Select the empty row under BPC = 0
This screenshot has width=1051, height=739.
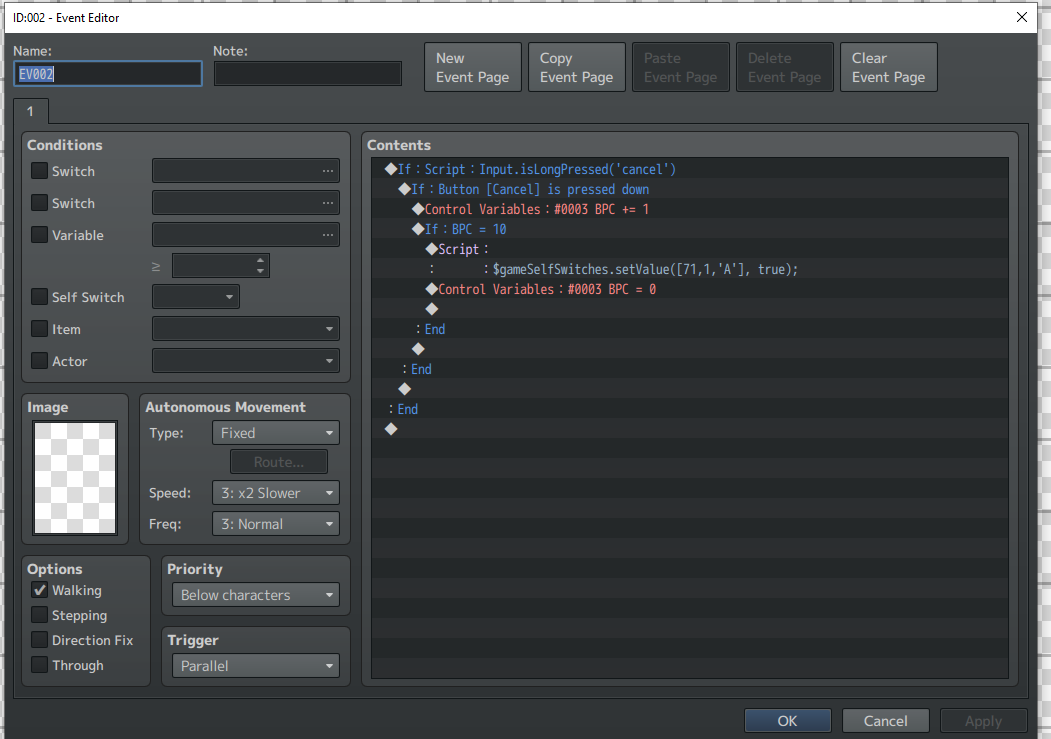point(690,309)
